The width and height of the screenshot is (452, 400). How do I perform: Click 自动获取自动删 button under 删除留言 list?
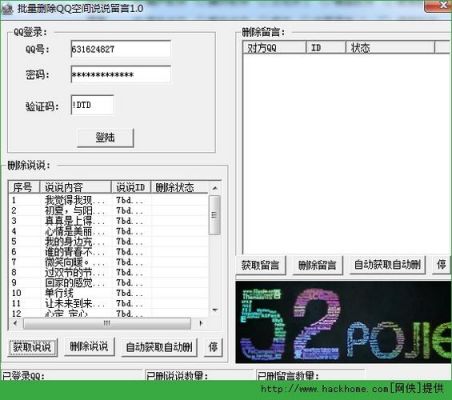(387, 265)
